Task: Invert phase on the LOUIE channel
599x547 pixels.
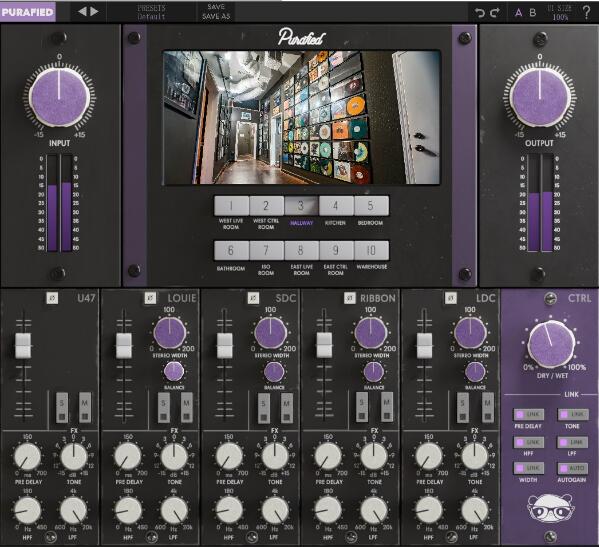Action: [x=151, y=298]
